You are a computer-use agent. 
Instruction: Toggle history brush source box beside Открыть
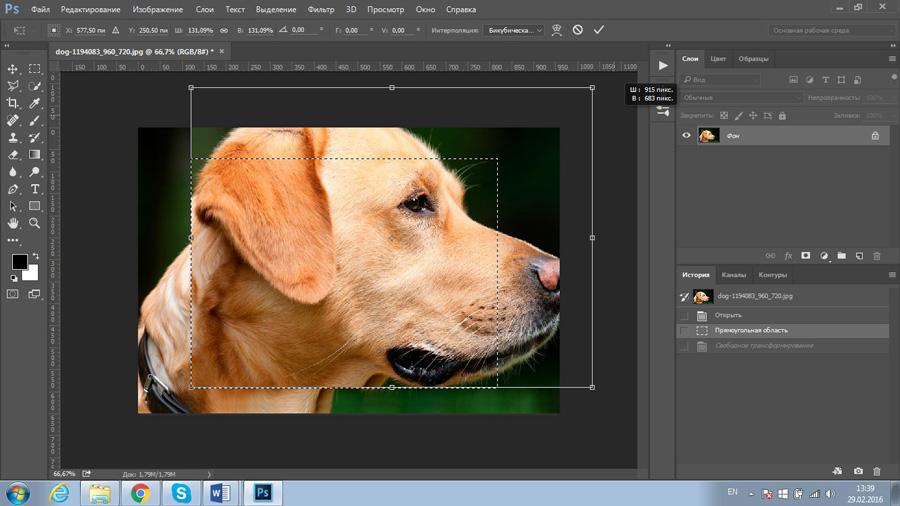pyautogui.click(x=684, y=315)
